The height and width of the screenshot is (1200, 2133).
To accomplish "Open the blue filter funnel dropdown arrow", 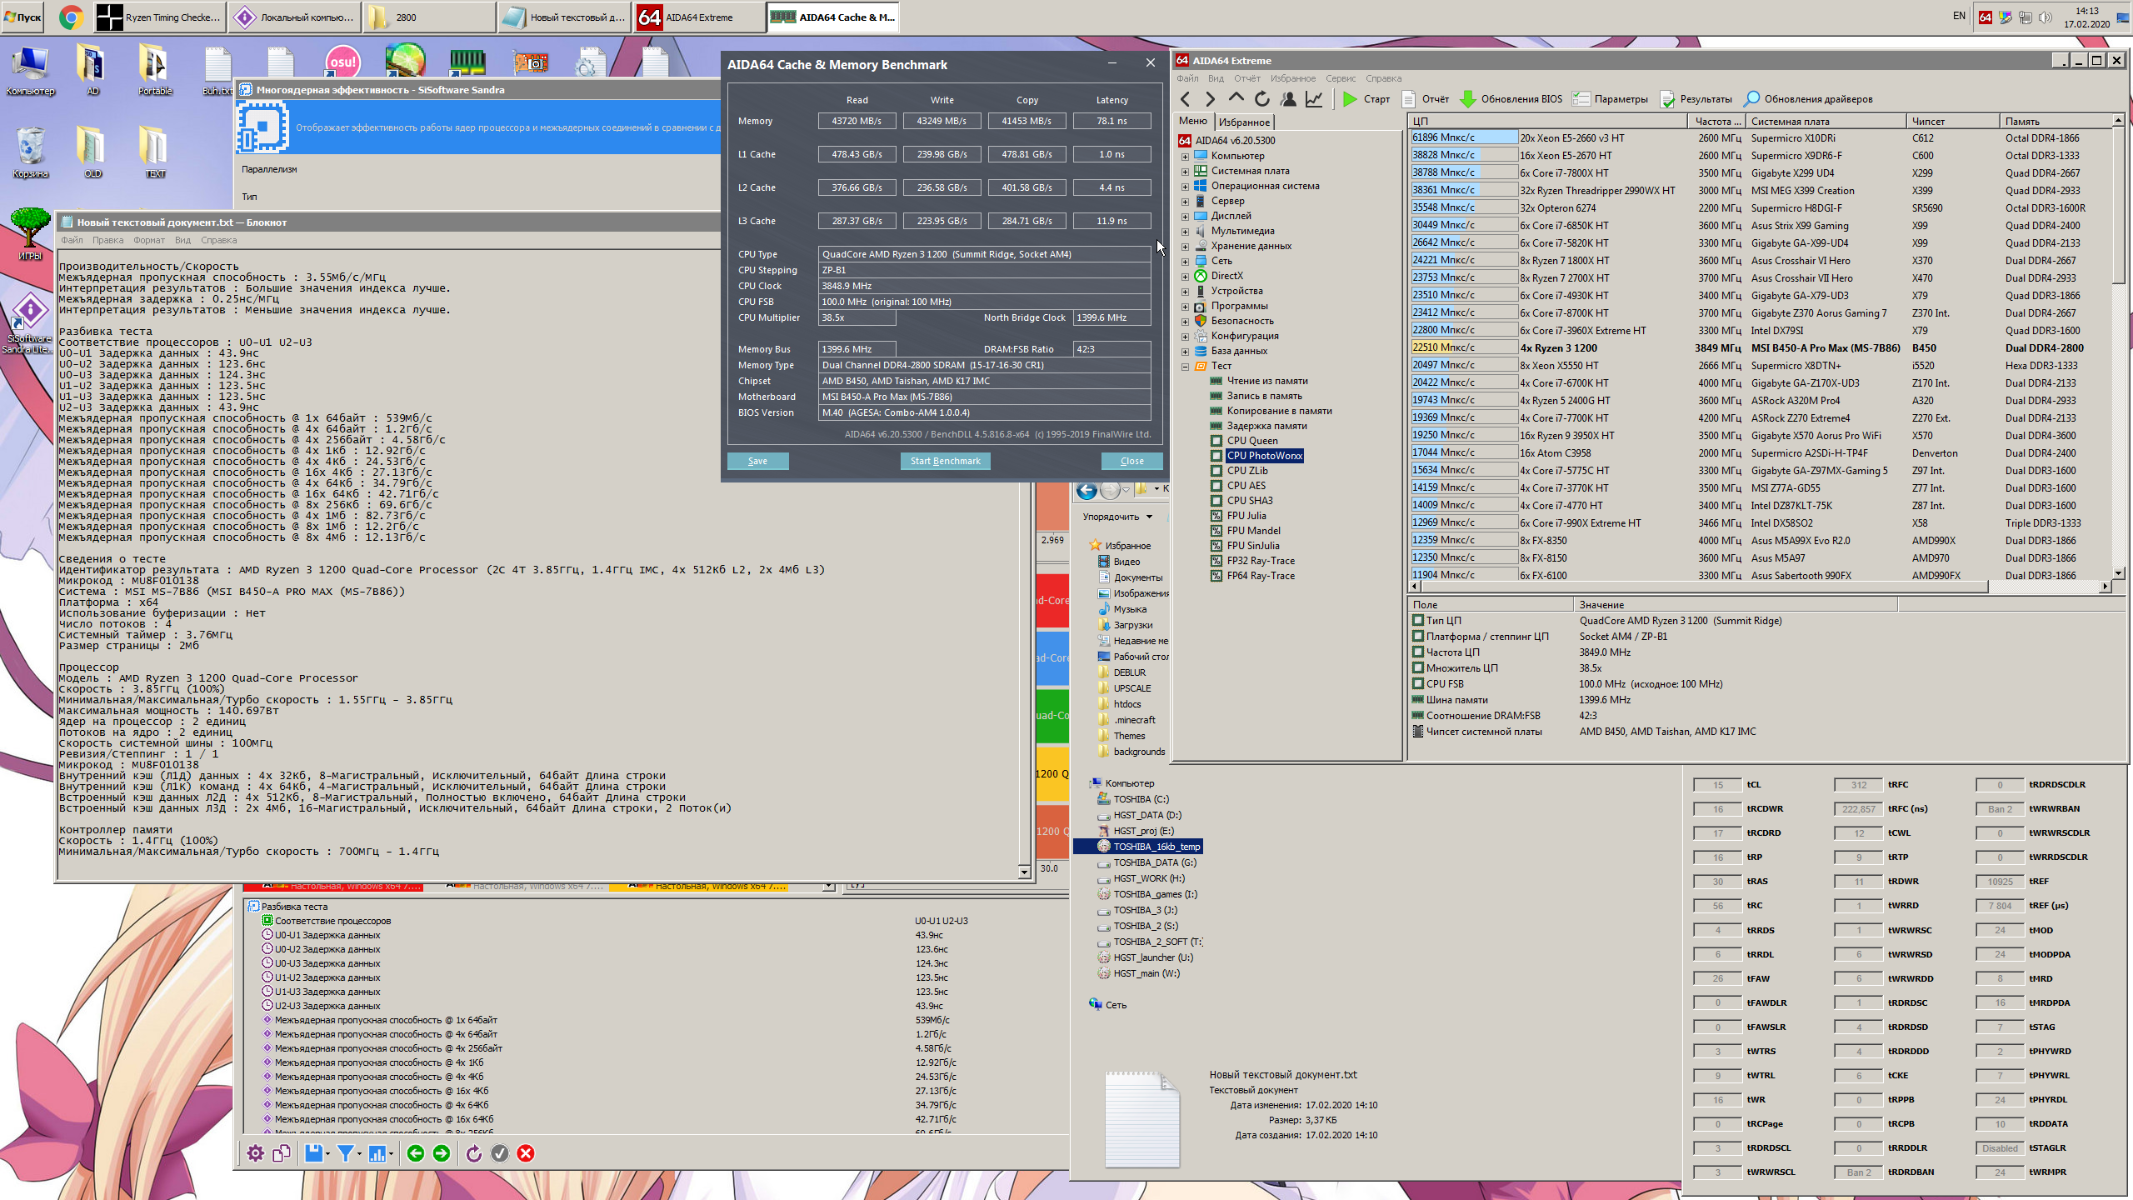I will 360,1154.
